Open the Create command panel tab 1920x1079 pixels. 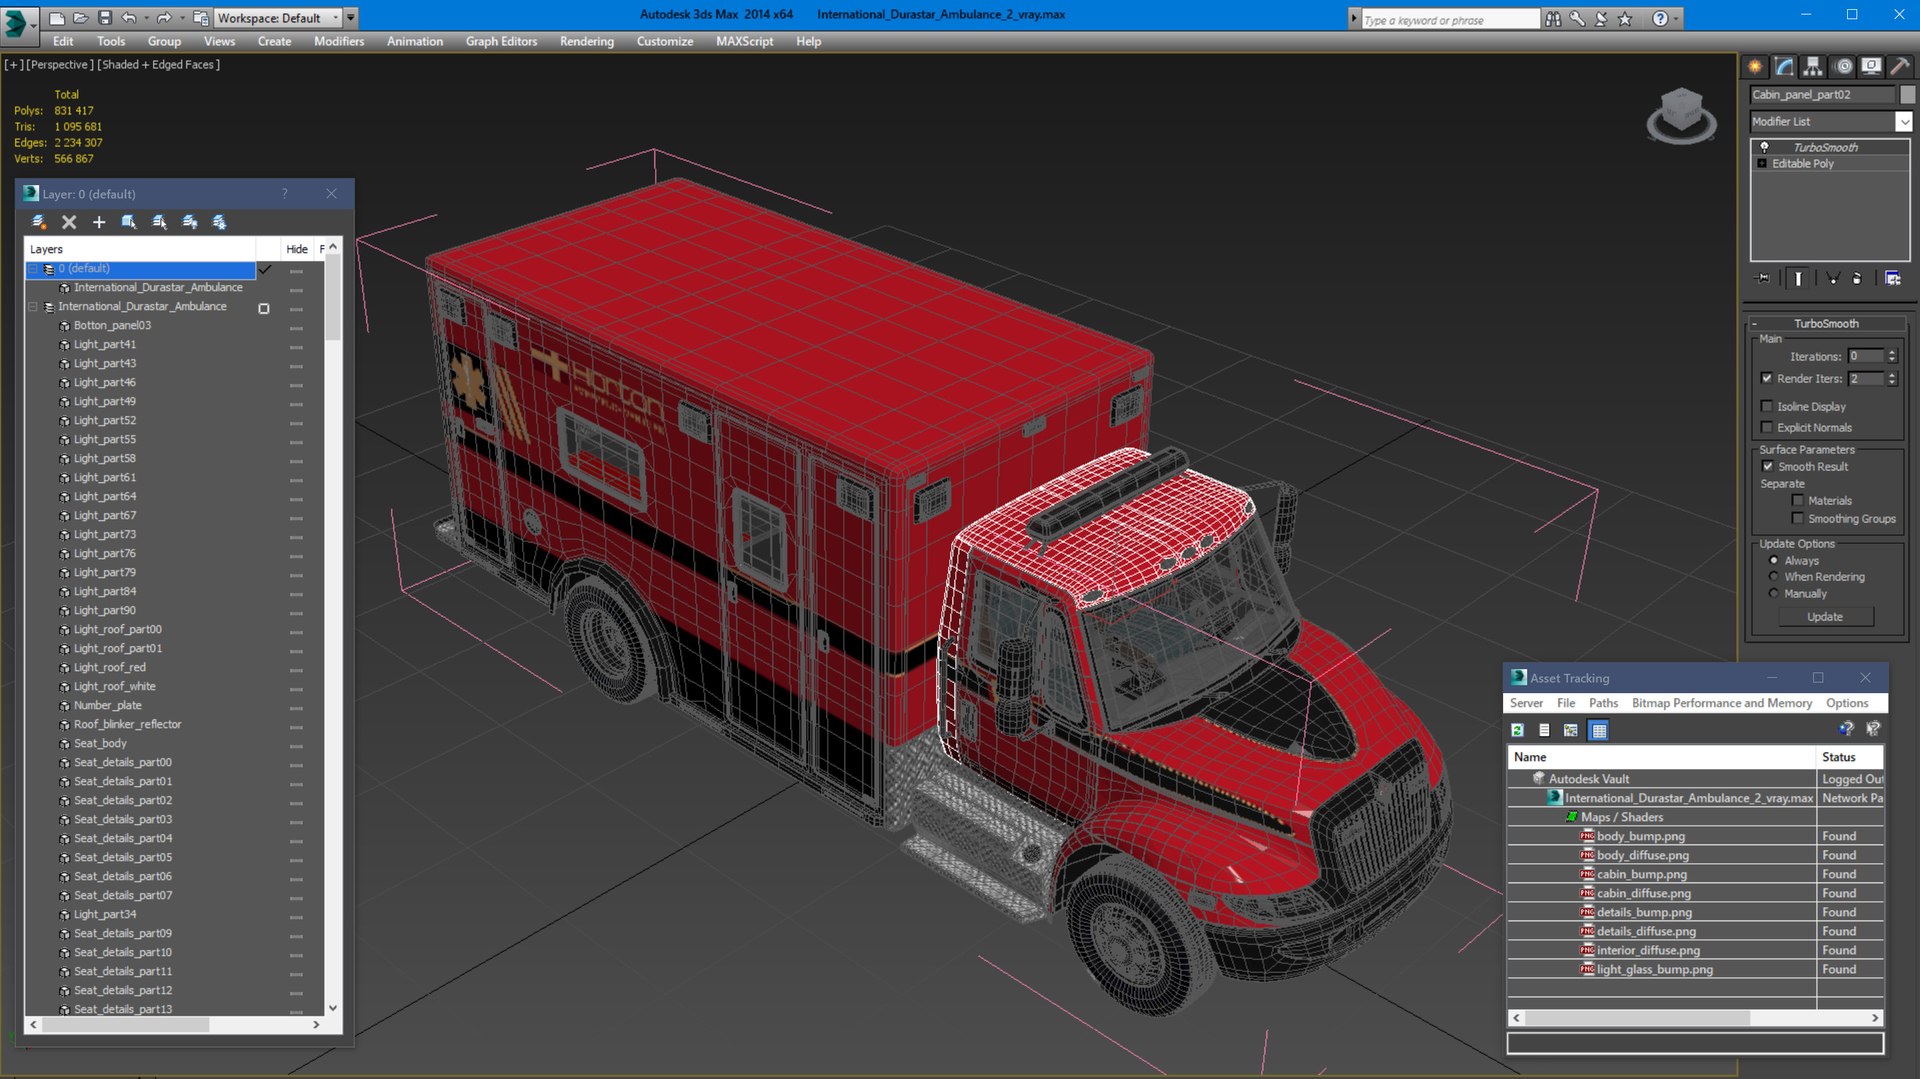click(1755, 66)
